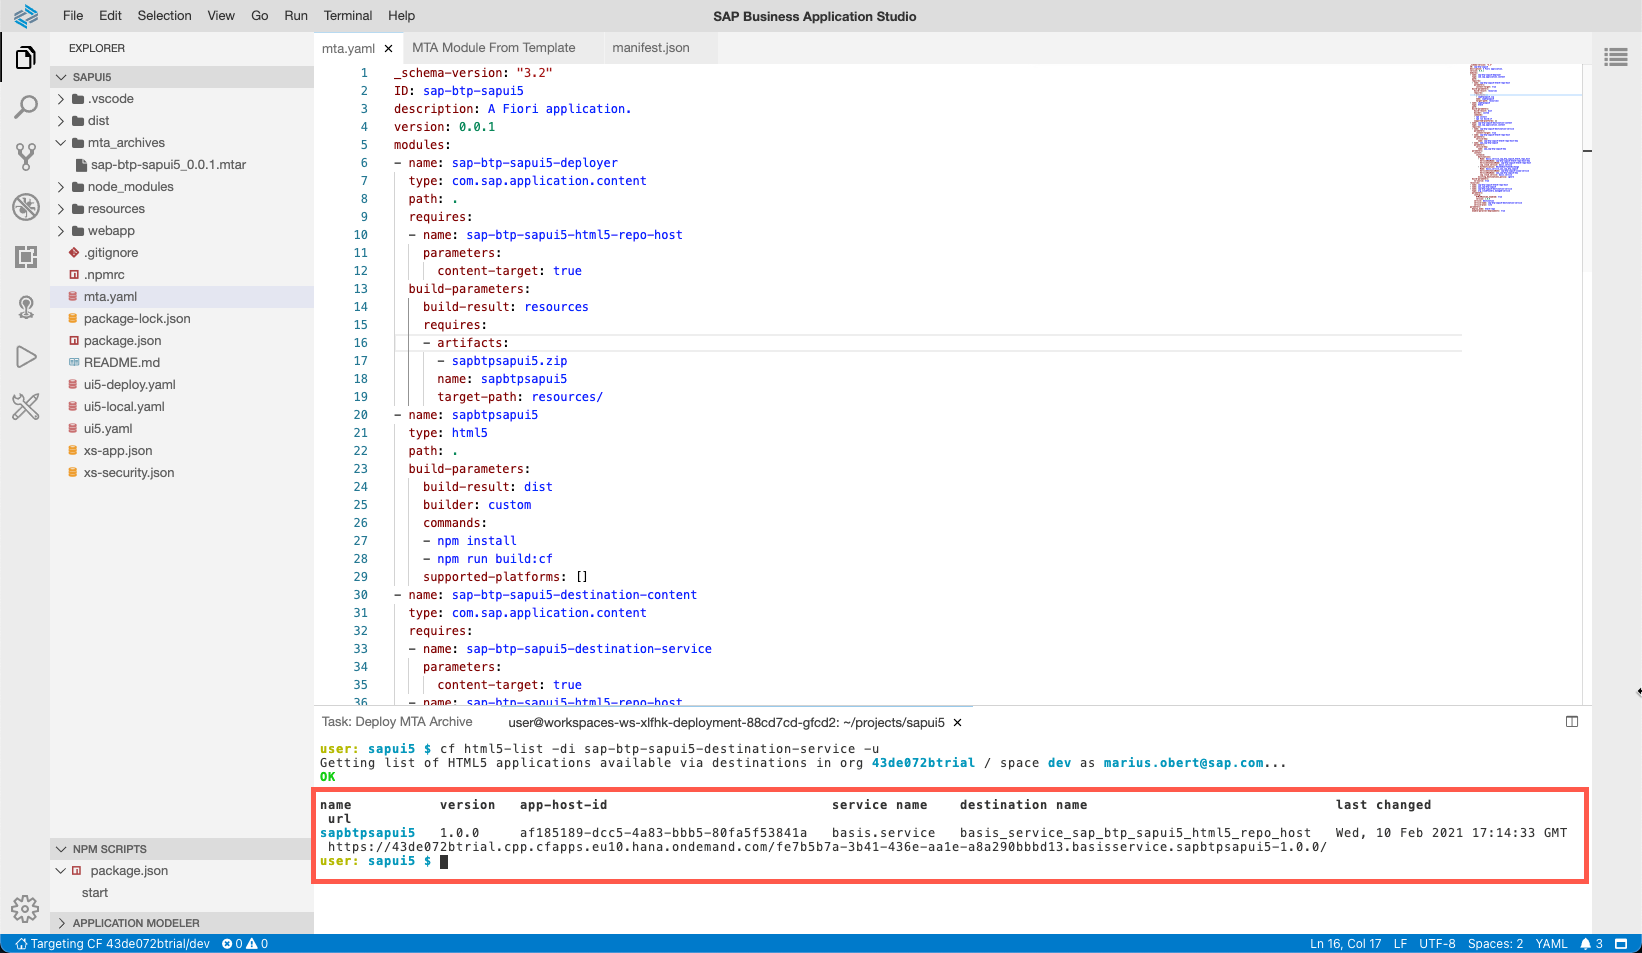Change indentation via Spaces: 2 indicator
The width and height of the screenshot is (1642, 953).
(1495, 944)
